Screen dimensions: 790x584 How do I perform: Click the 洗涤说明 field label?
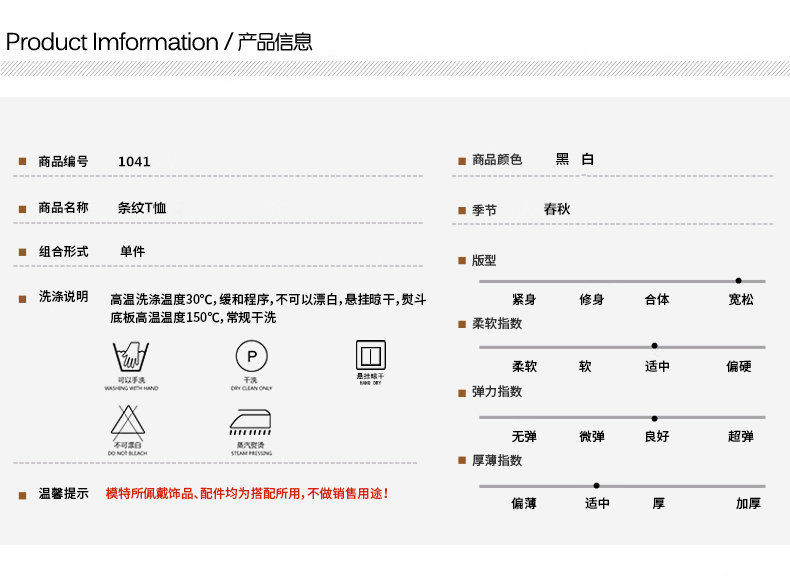coord(63,296)
